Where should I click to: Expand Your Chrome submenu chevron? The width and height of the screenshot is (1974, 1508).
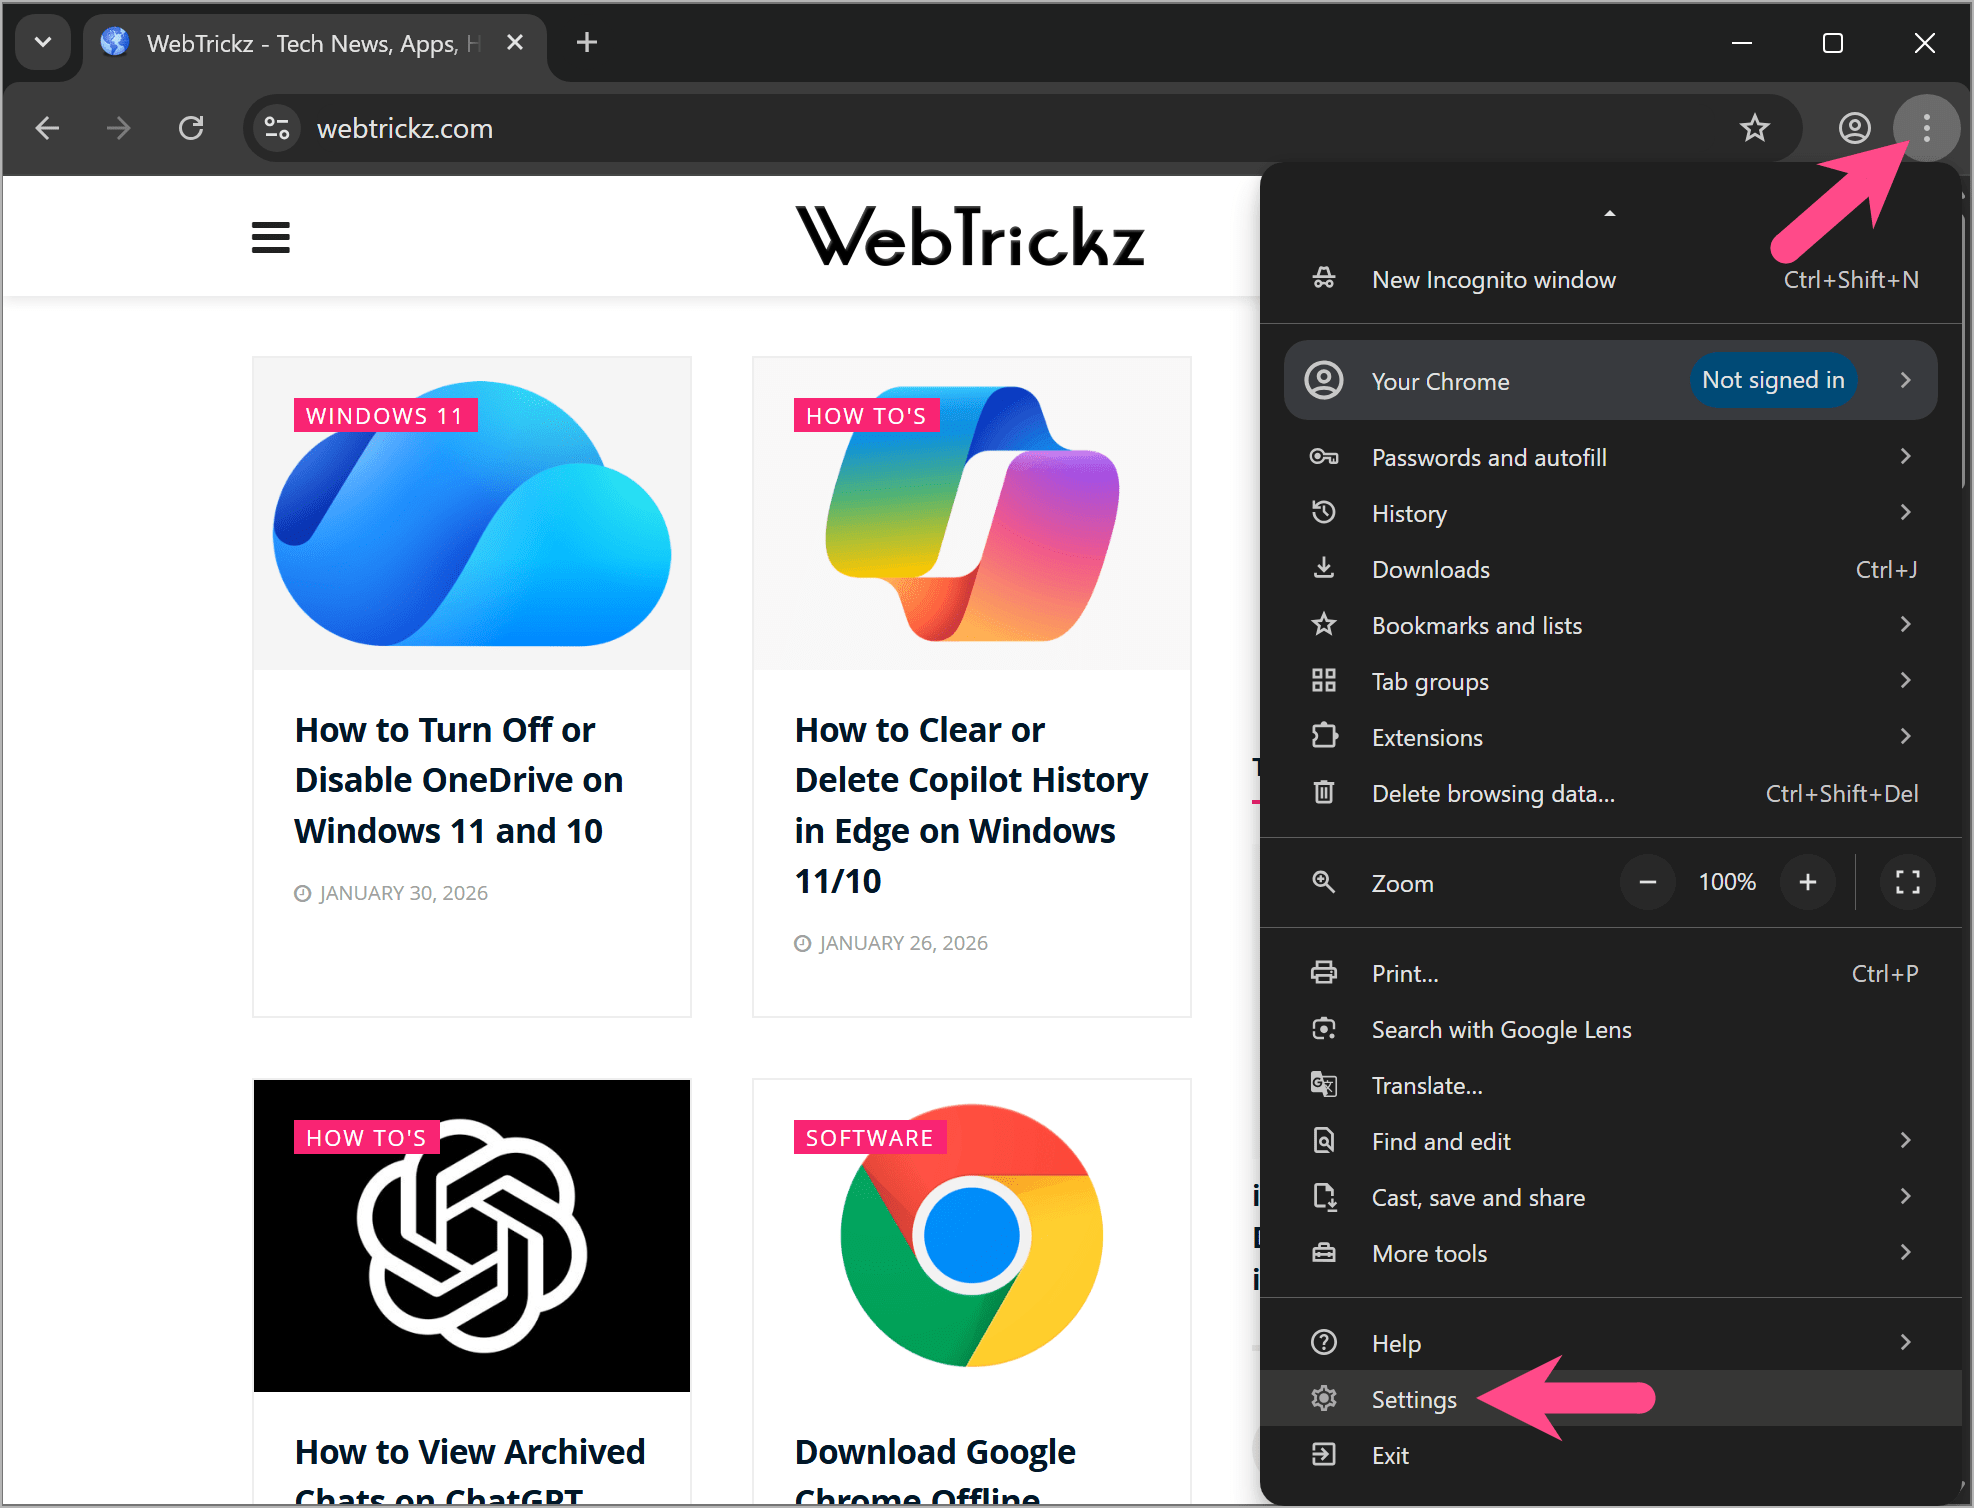[x=1906, y=380]
